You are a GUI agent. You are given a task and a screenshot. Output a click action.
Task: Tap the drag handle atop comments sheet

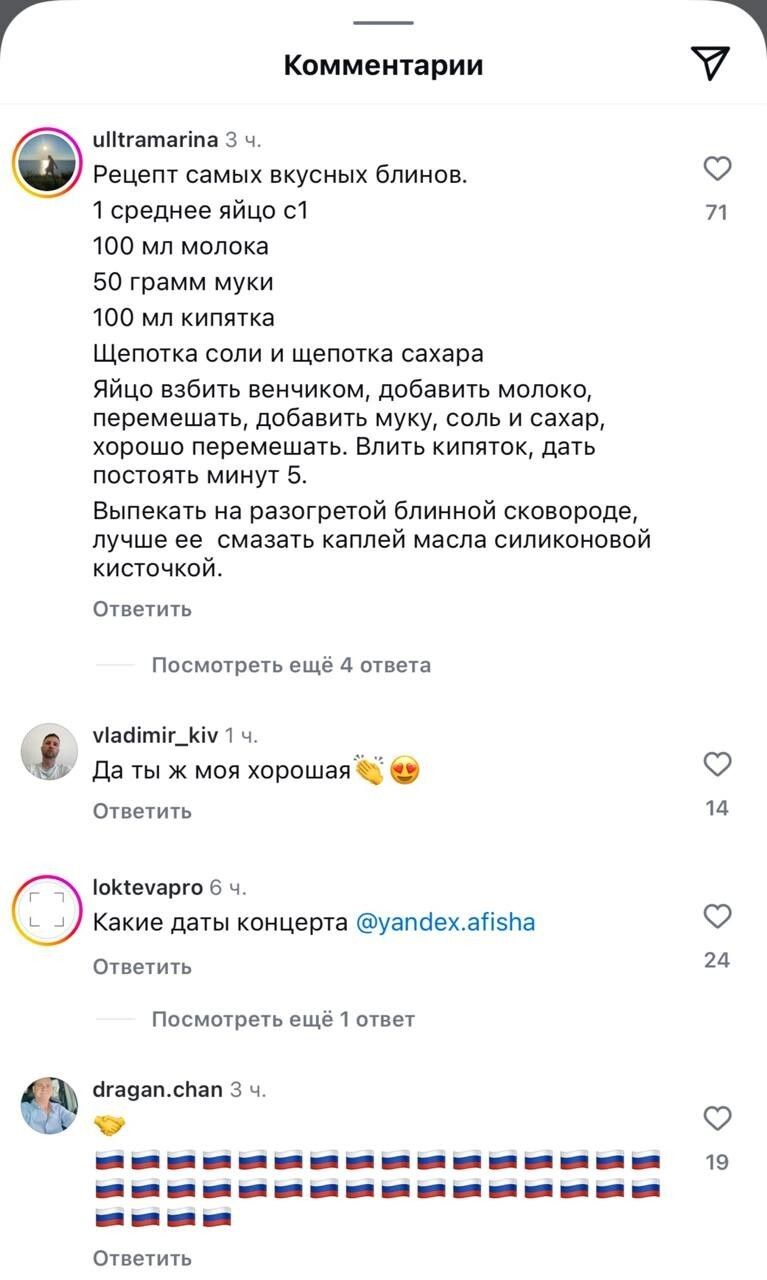pyautogui.click(x=383, y=22)
